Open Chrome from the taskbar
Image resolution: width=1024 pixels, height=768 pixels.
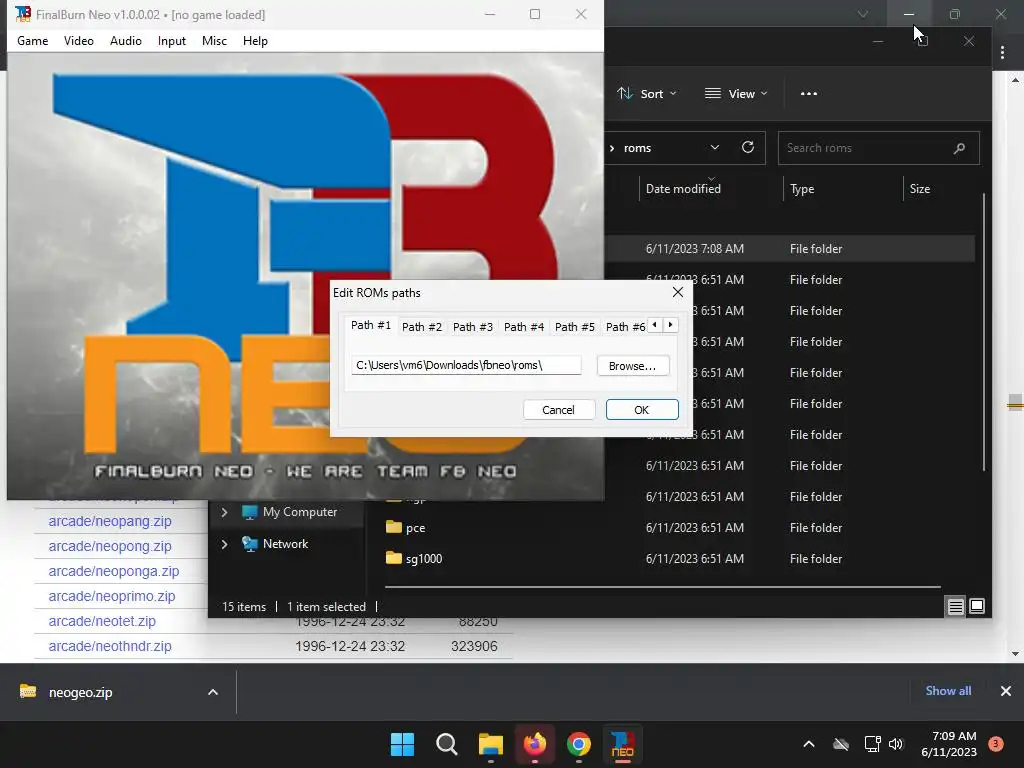point(579,744)
